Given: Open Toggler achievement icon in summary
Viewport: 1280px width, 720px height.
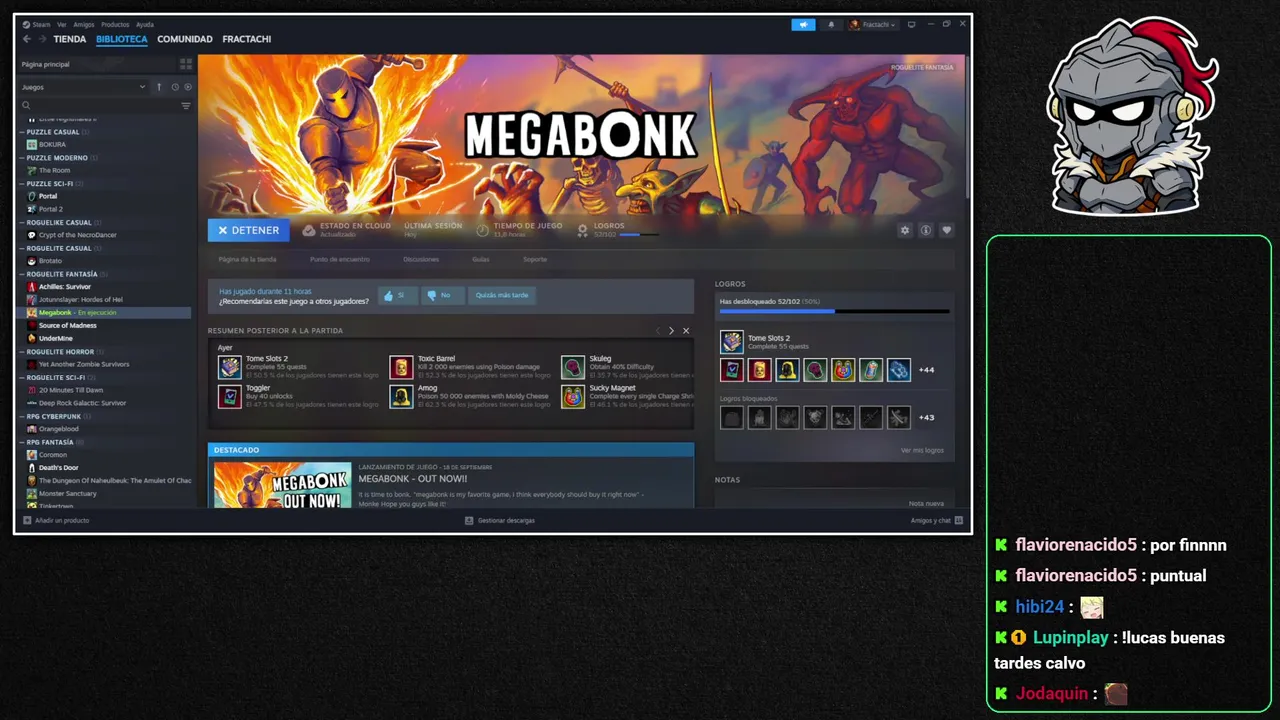Looking at the screenshot, I should tap(229, 397).
